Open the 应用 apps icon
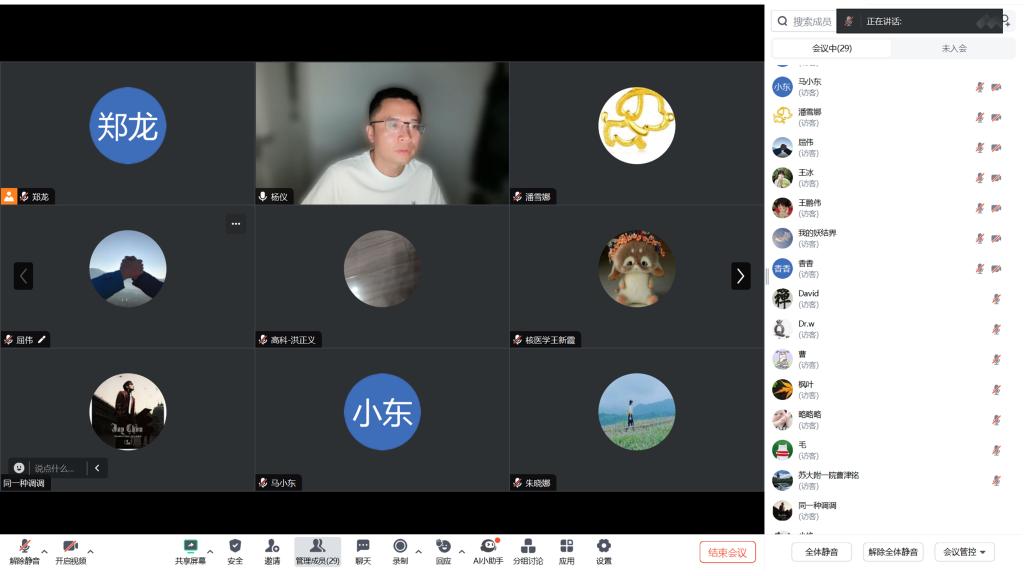The width and height of the screenshot is (1024, 576). [566, 551]
